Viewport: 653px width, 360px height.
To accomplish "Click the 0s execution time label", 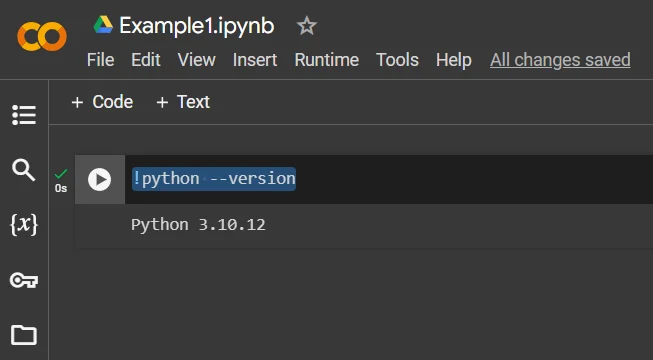I will (61, 188).
